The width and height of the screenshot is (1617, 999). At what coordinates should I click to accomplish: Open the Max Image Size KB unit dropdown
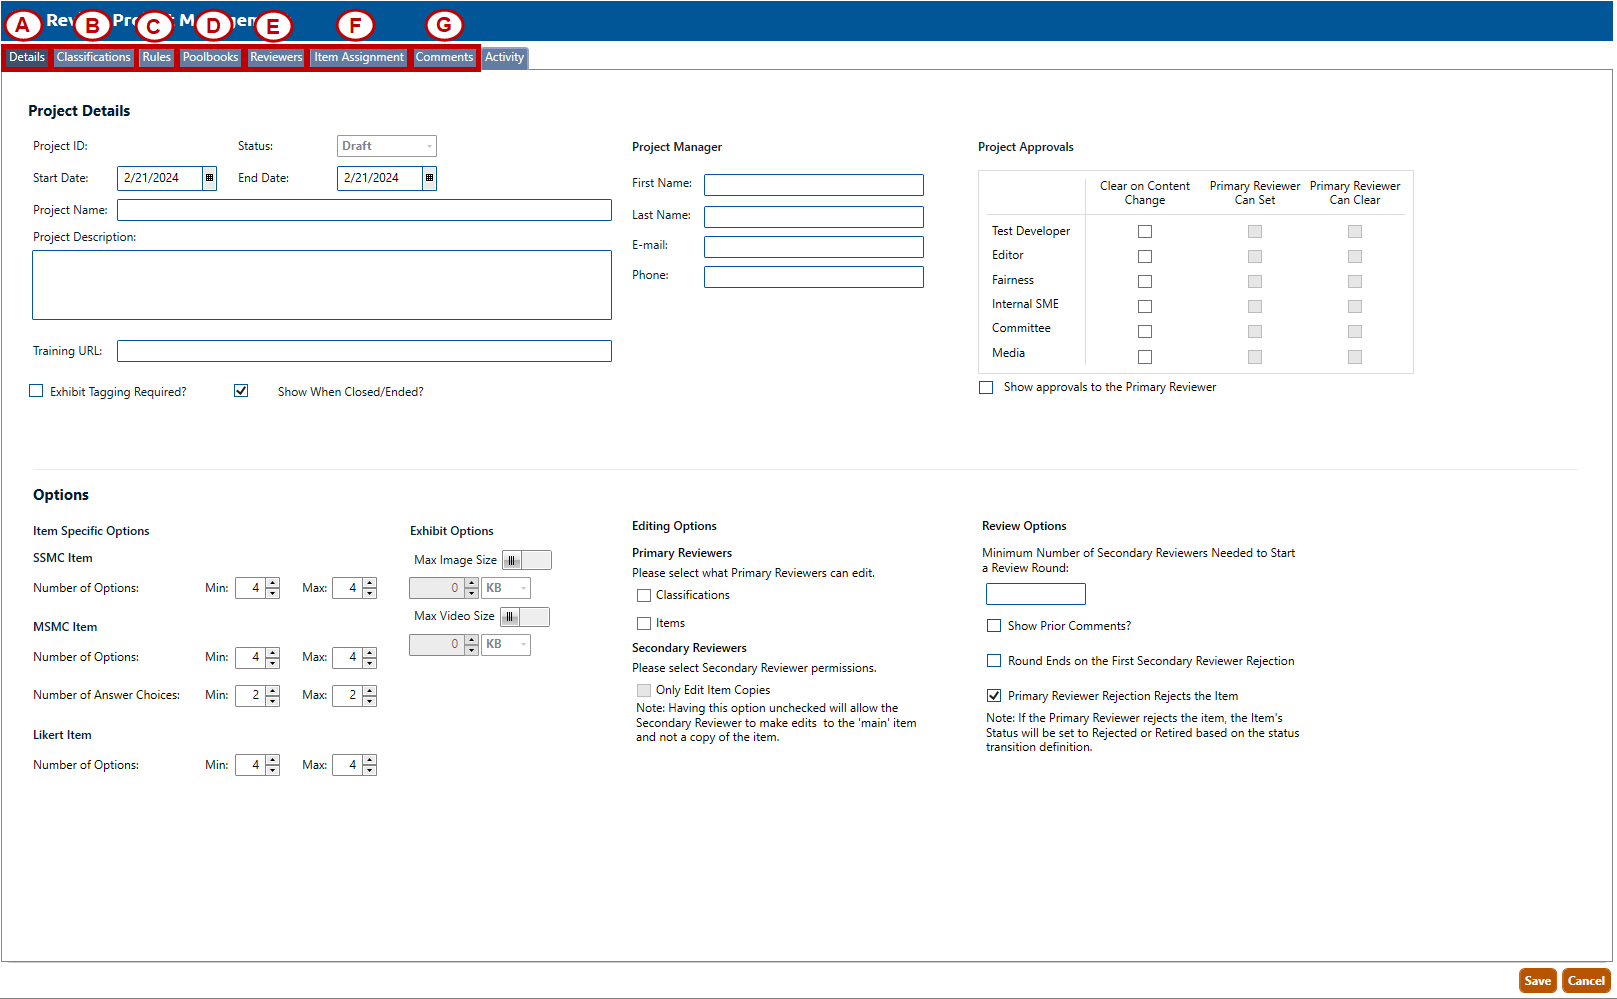(506, 589)
